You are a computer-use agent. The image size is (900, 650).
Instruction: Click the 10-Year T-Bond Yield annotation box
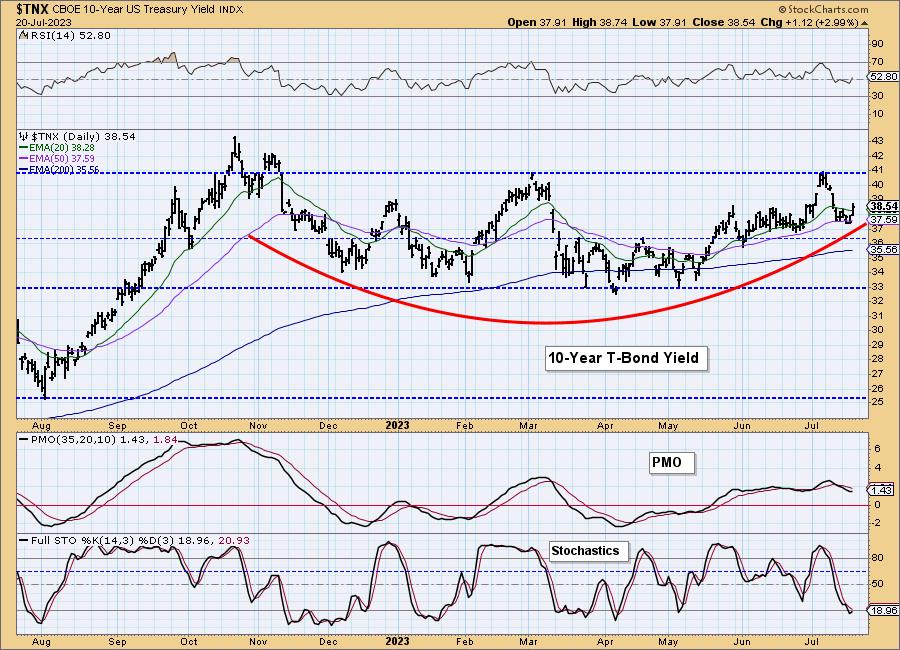[x=625, y=359]
